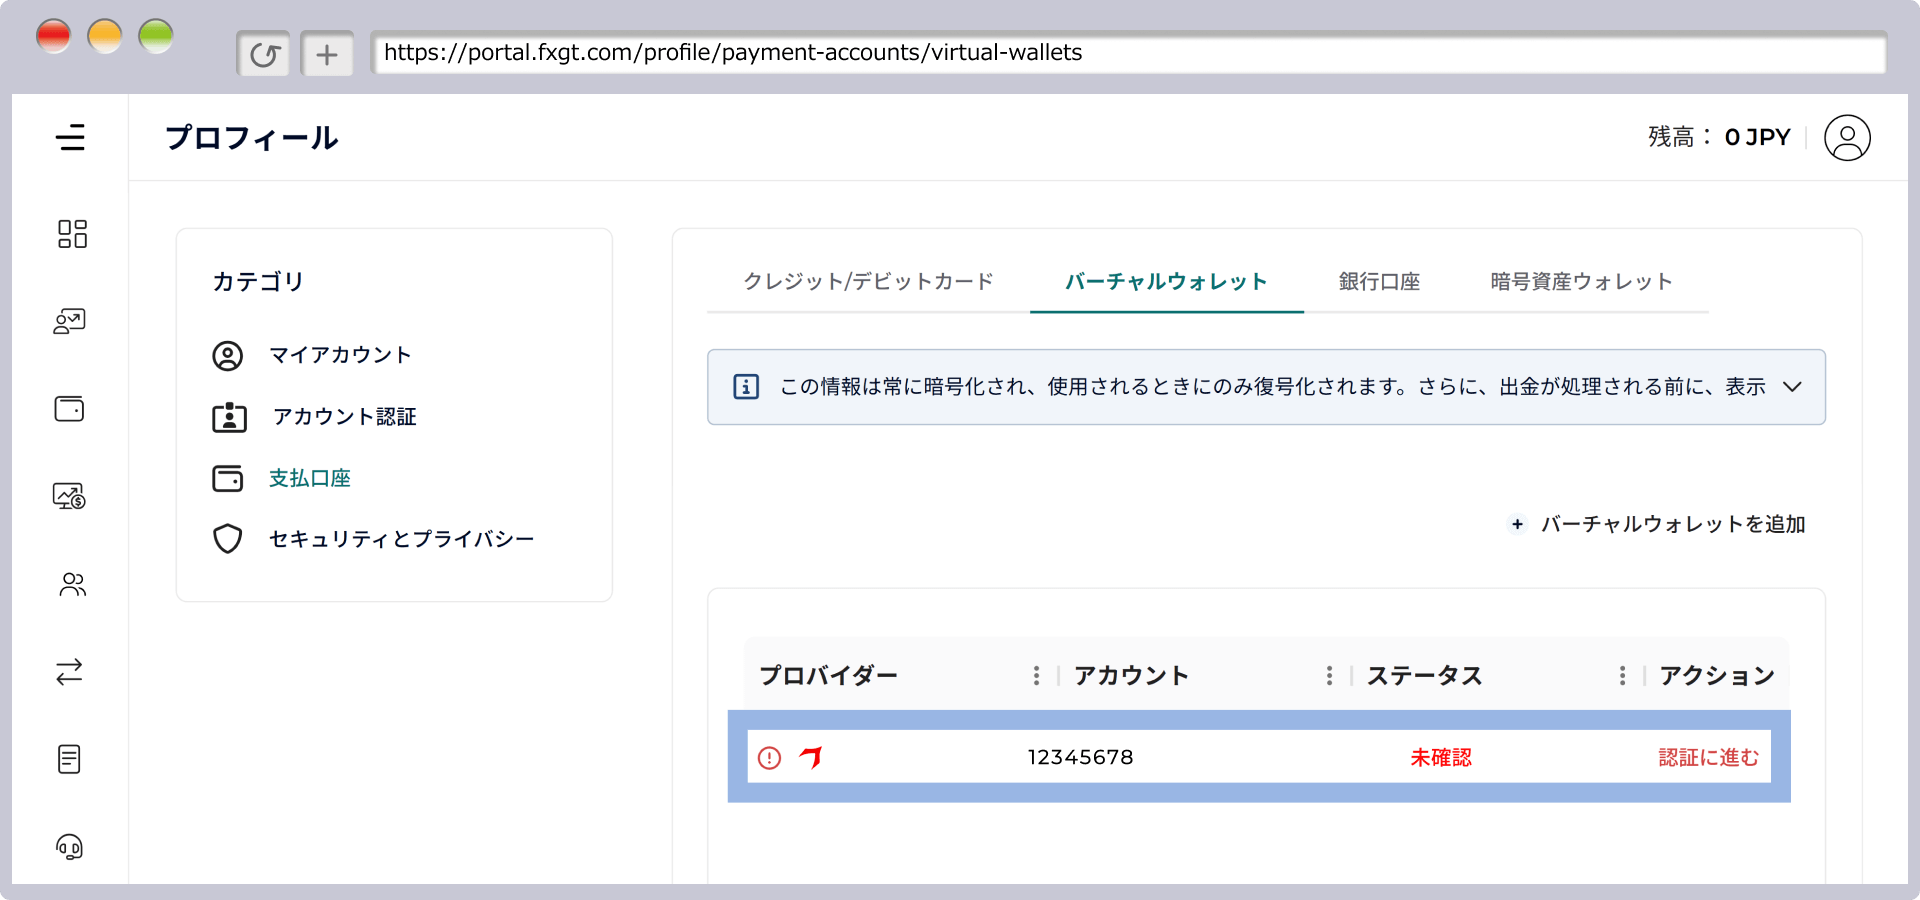Open the dashboard grid icon in sidebar
Viewport: 1920px width, 900px height.
(71, 233)
